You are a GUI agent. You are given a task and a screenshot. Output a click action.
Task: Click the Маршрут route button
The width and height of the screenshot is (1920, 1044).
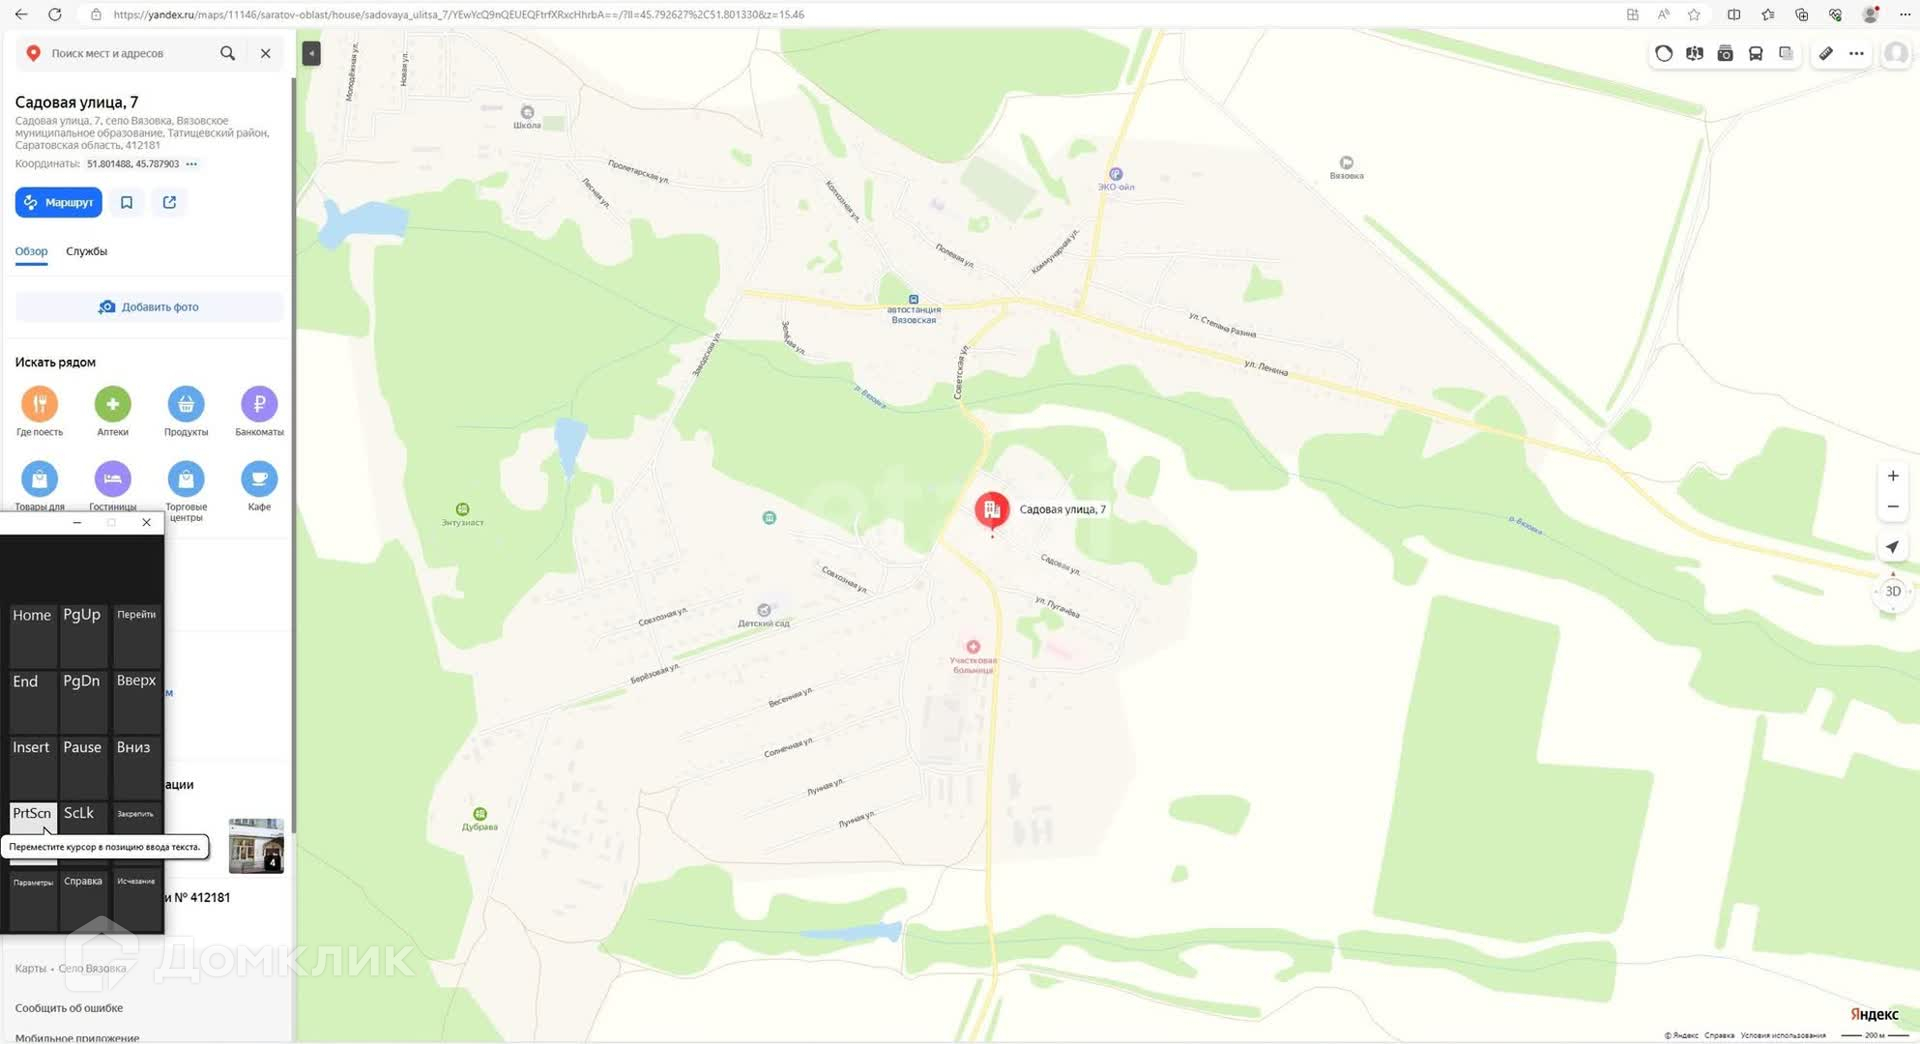(58, 202)
